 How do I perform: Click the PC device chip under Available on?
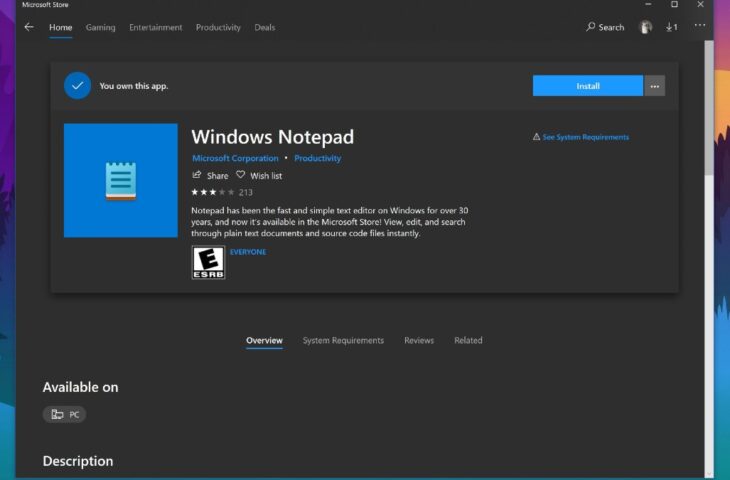coord(65,414)
